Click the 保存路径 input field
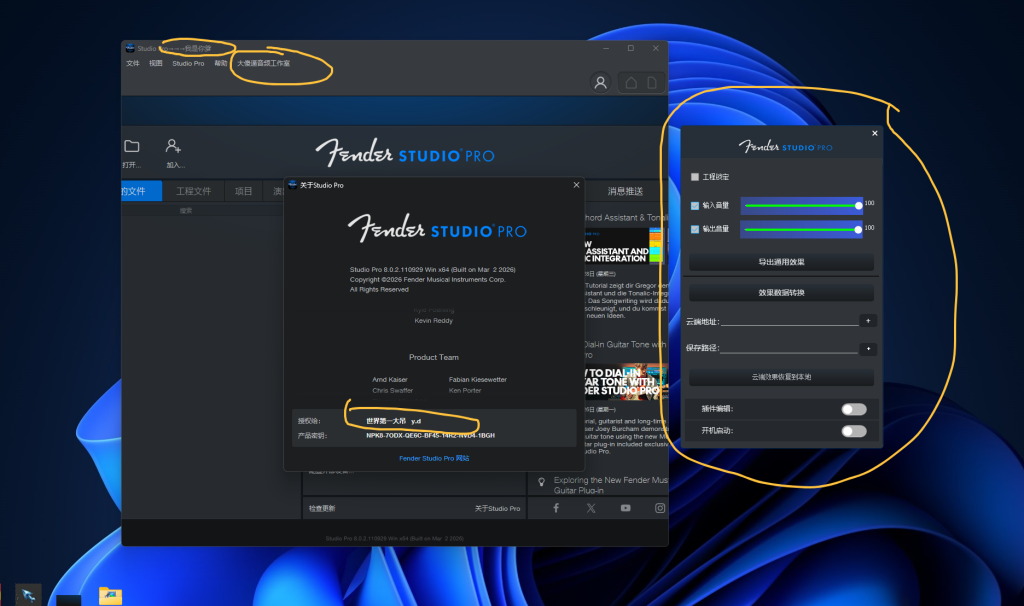The image size is (1024, 606). pyautogui.click(x=789, y=349)
